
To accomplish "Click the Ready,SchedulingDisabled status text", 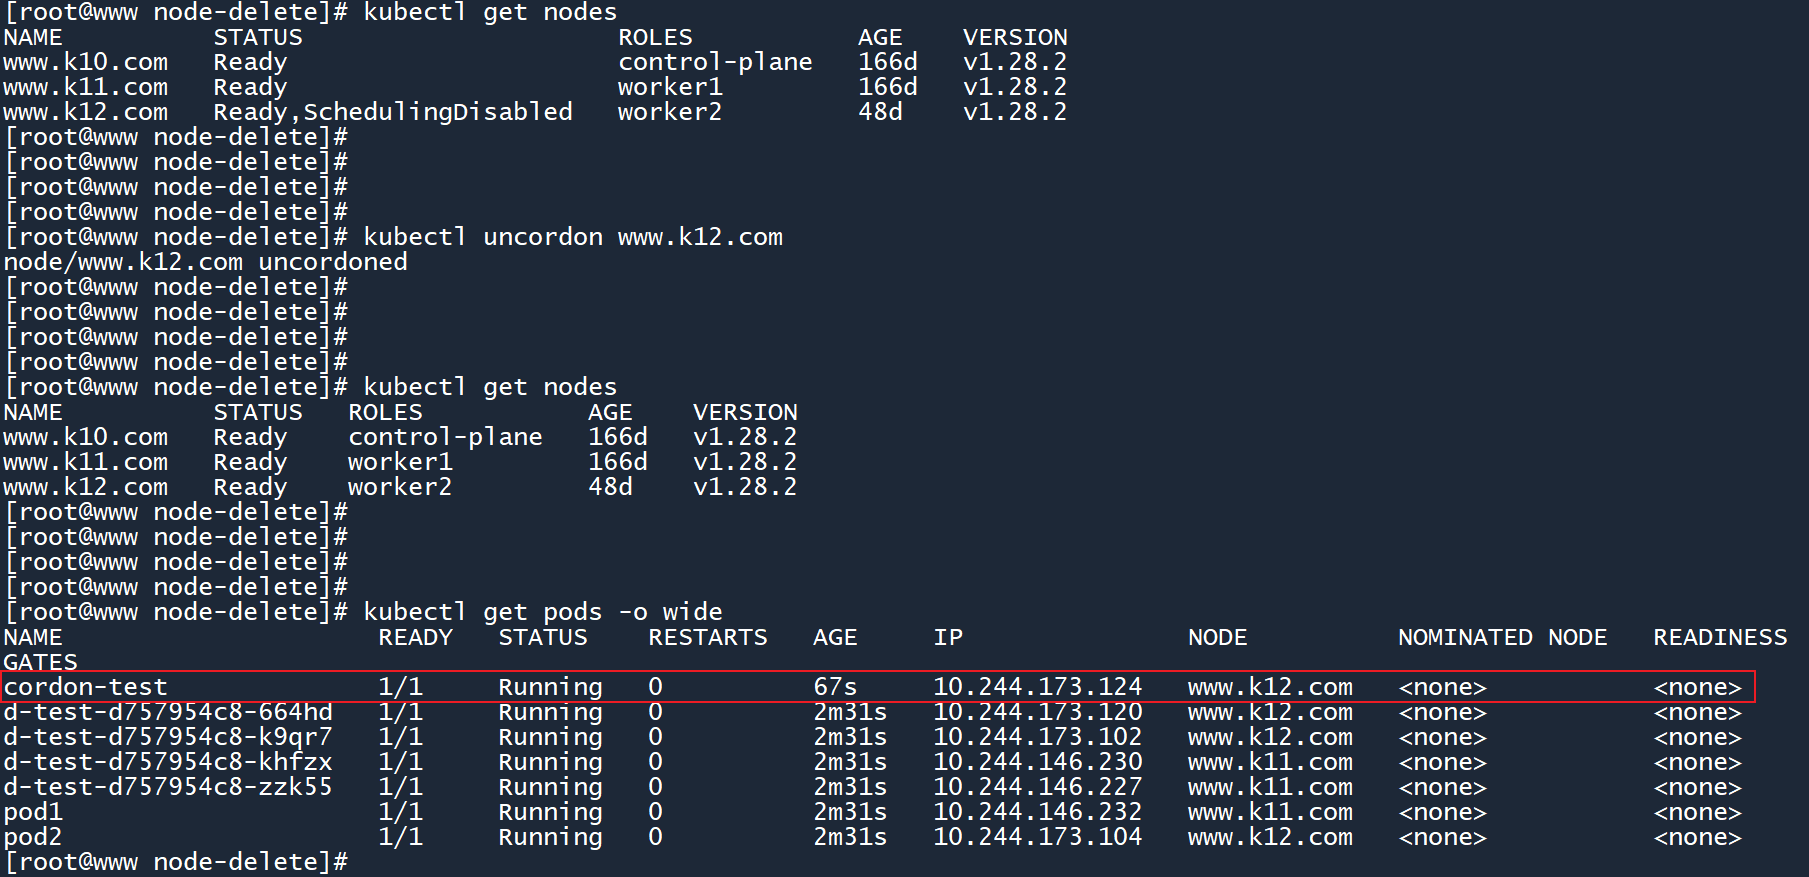I will (x=392, y=112).
